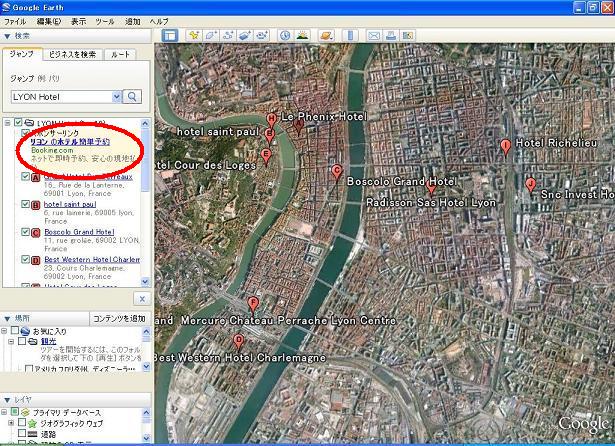Add a path using the toolbar icon
Screen dimensions: 615x446
[228, 36]
